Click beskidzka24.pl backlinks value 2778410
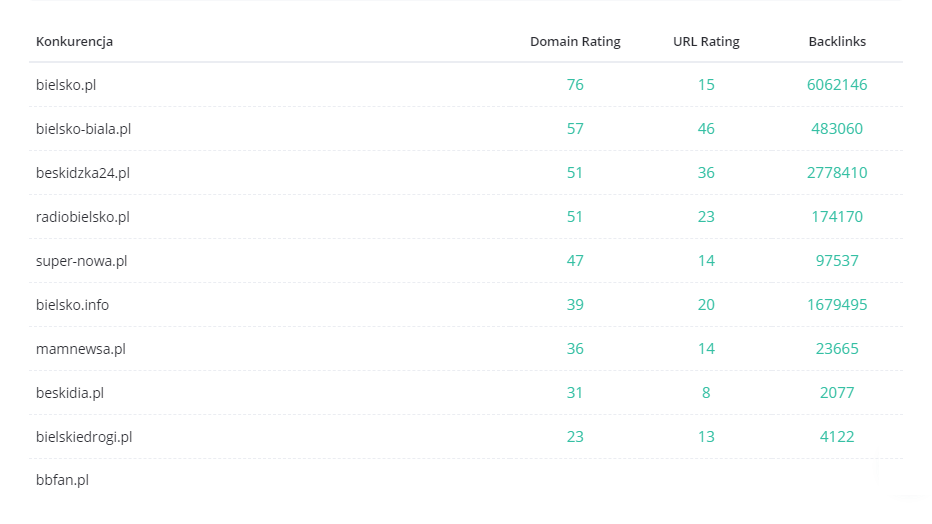 coord(837,173)
